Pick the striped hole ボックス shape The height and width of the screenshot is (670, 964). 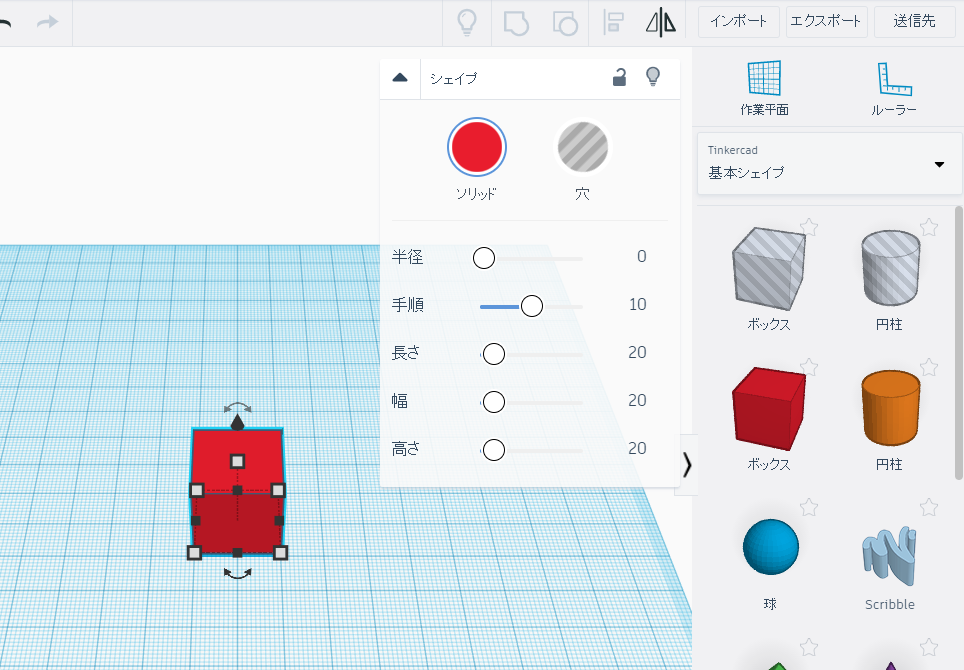pos(768,269)
